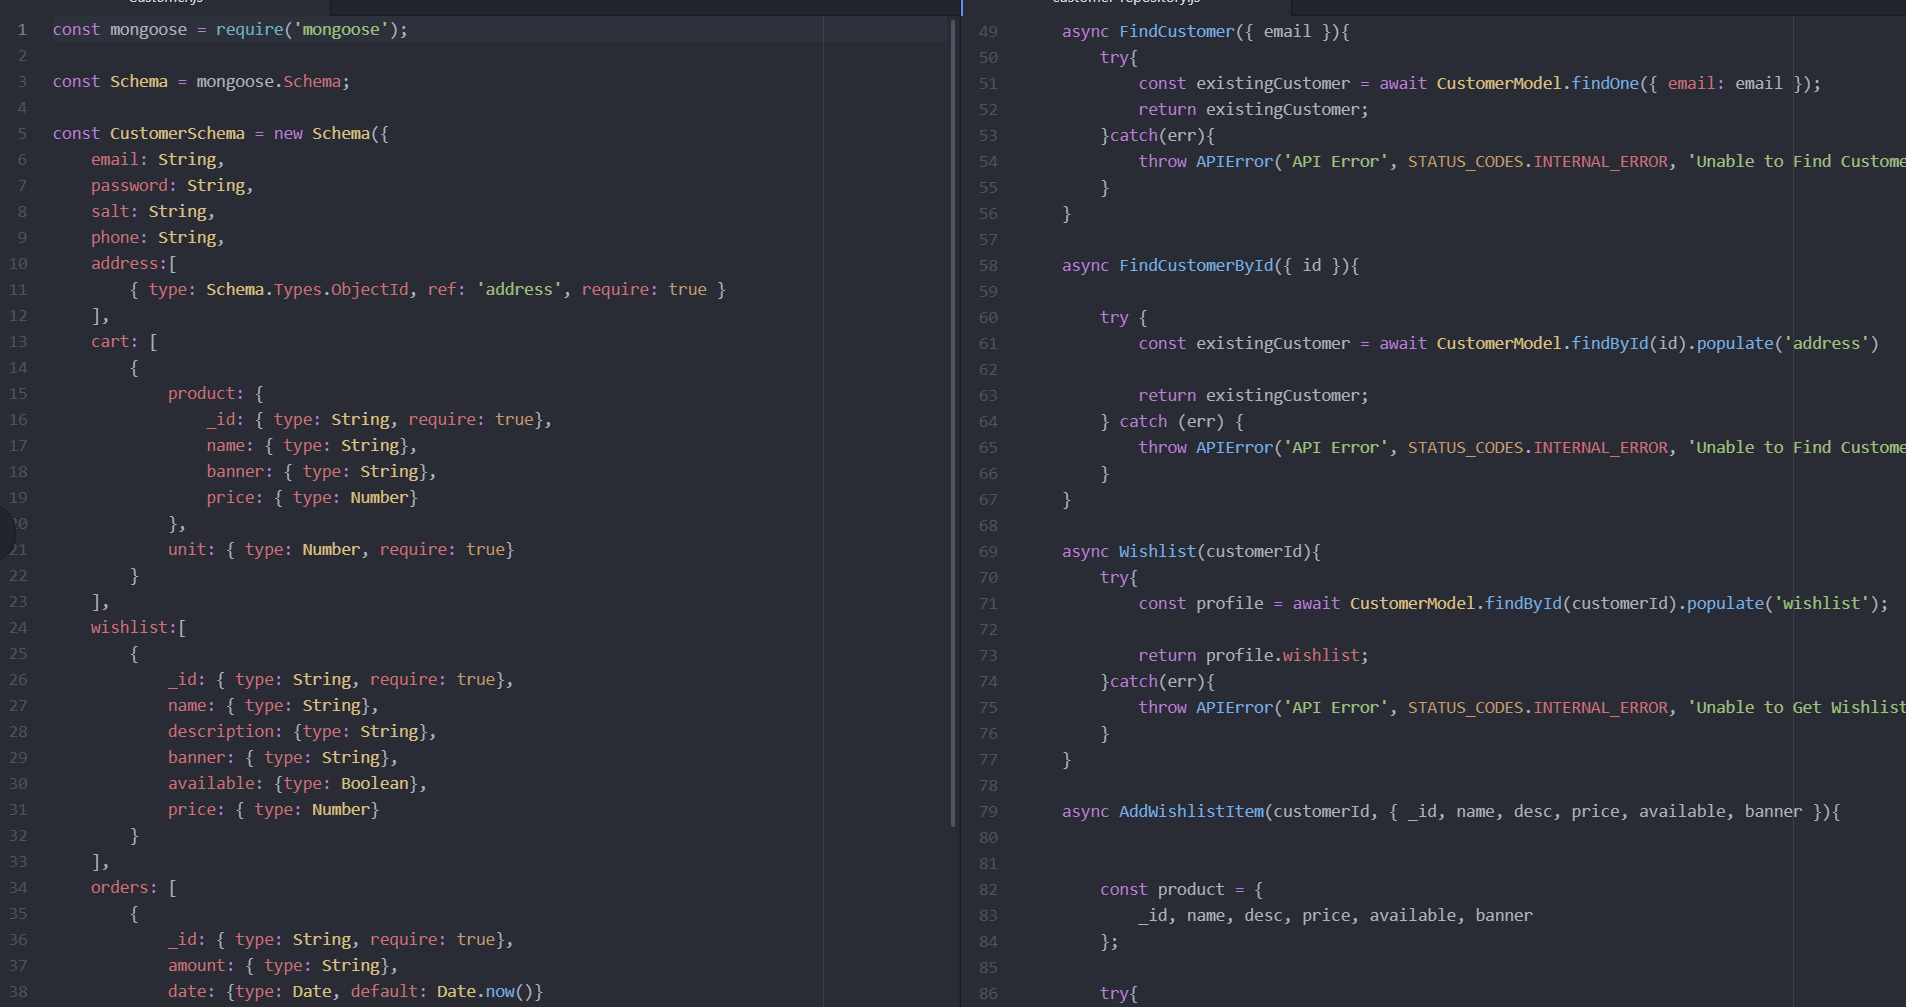The image size is (1906, 1007).
Task: Click the 'wishlist:[' key on line 24
Action: [139, 627]
